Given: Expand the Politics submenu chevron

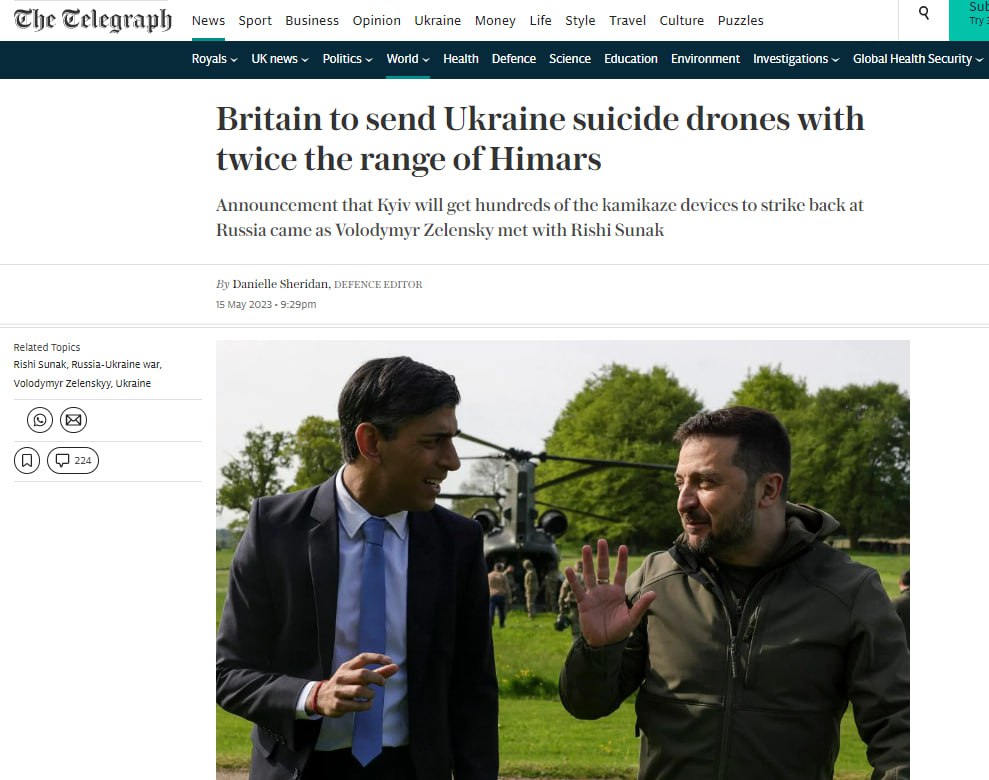Looking at the screenshot, I should (369, 59).
